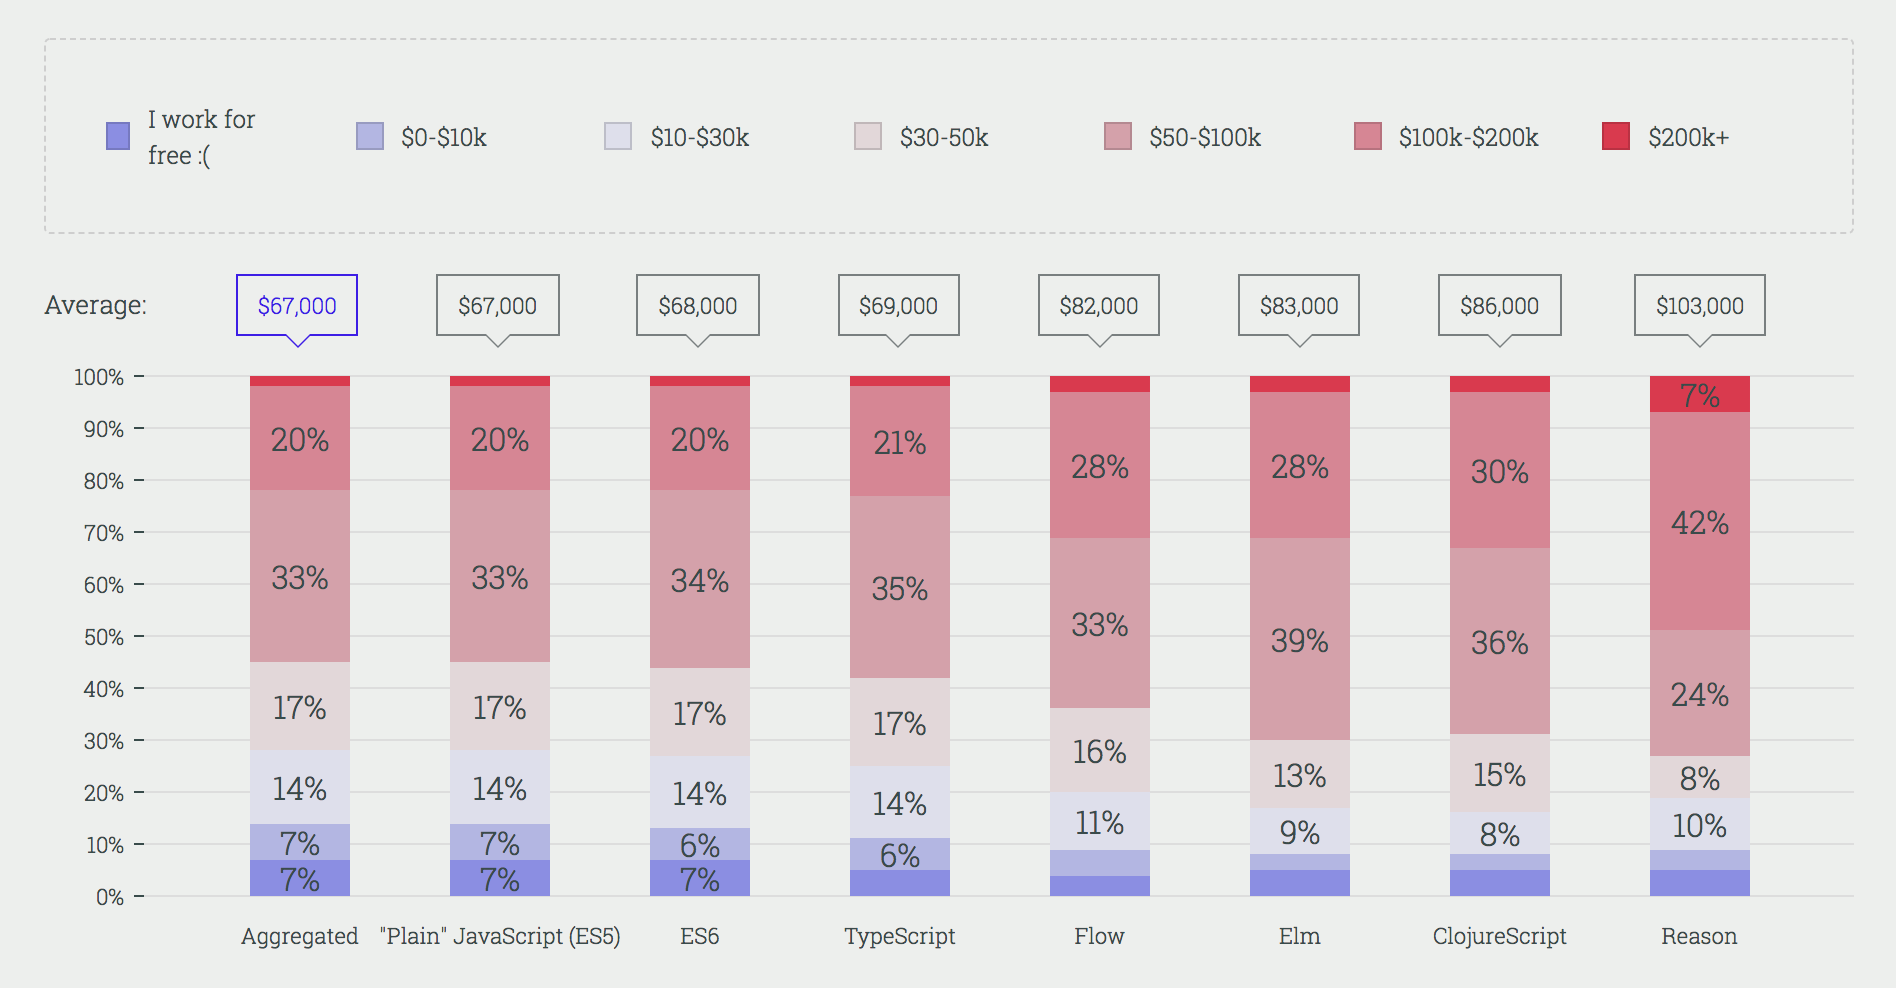Click the $10-$30k legend color box
Screen dimensions: 1896x988
click(x=618, y=136)
